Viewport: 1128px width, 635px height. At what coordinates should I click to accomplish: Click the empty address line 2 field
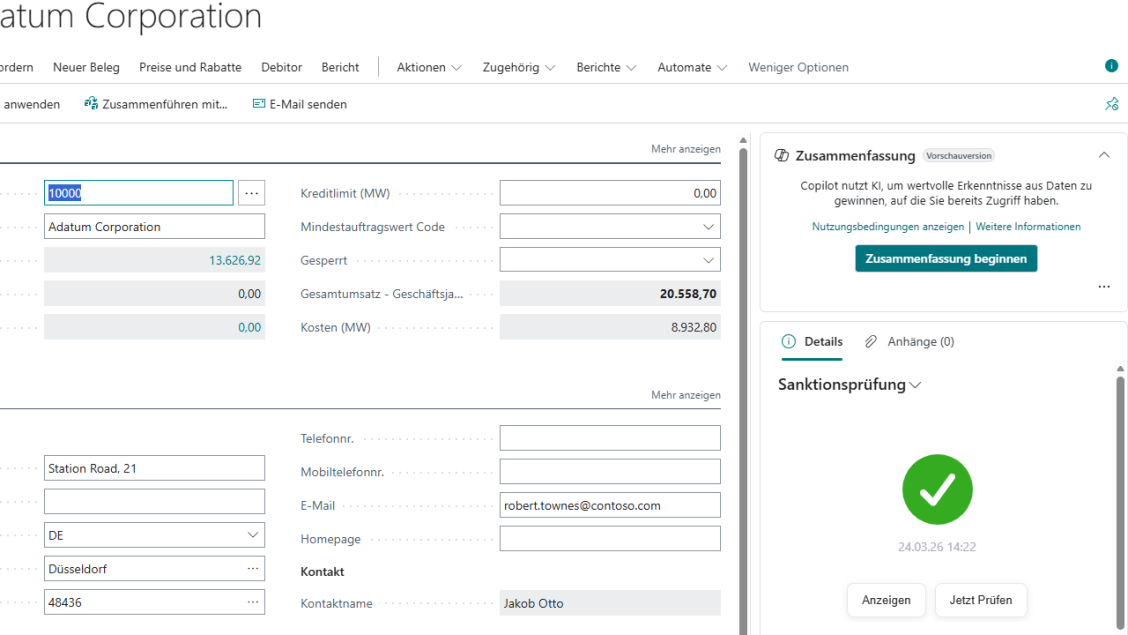[x=154, y=502]
